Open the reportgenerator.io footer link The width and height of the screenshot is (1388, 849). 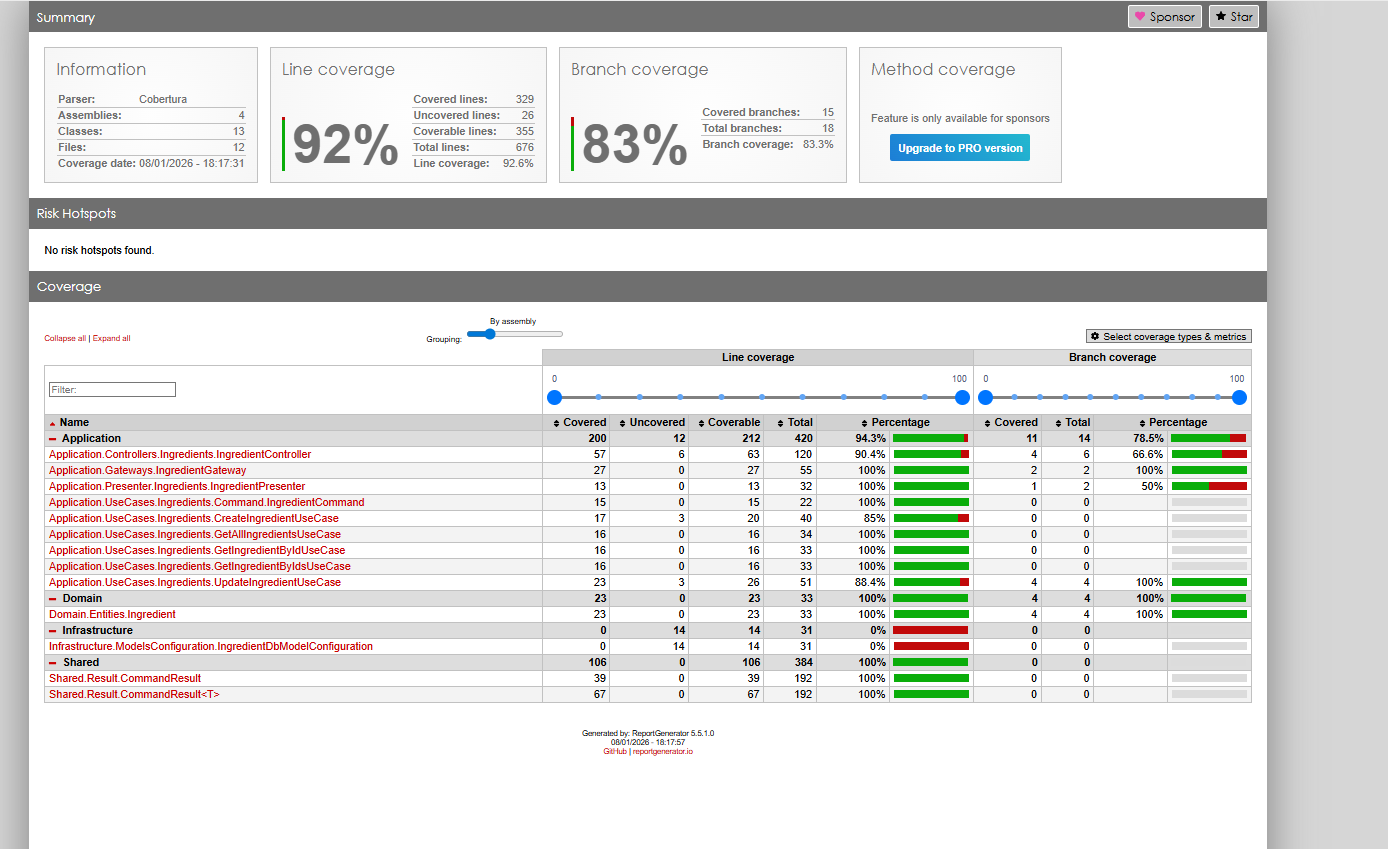[662, 751]
